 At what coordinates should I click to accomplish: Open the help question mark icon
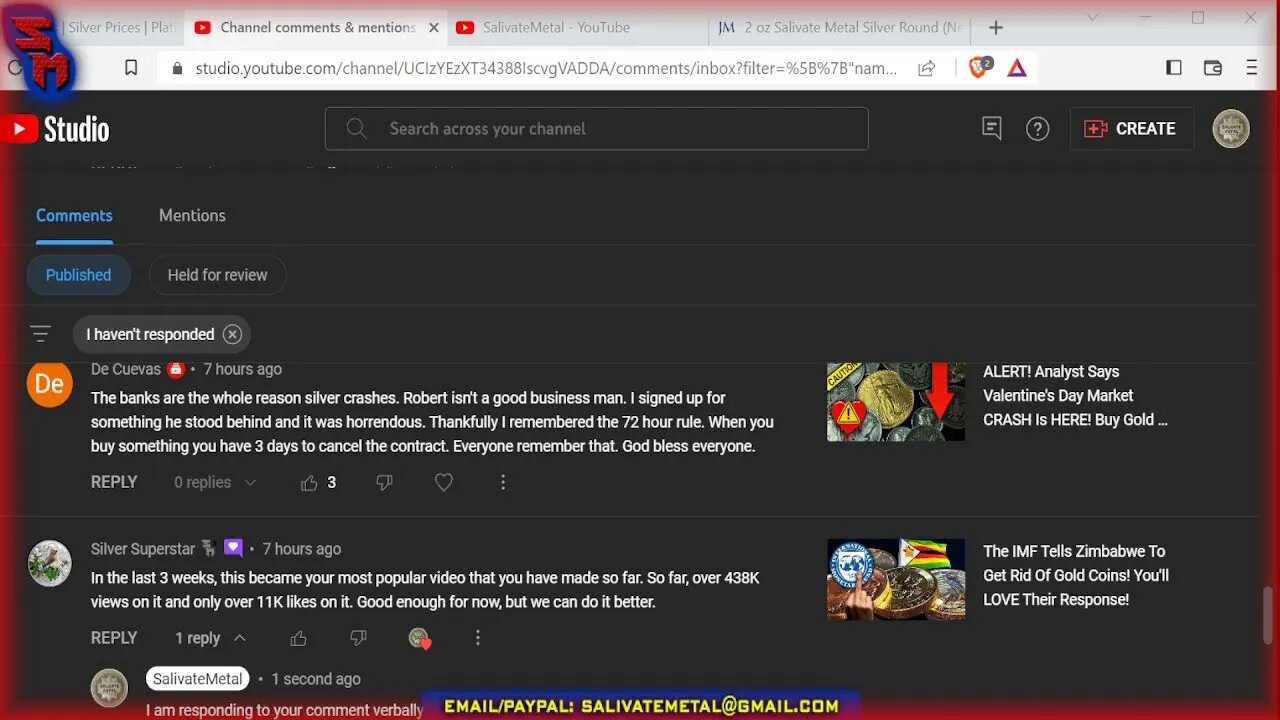(x=1038, y=129)
